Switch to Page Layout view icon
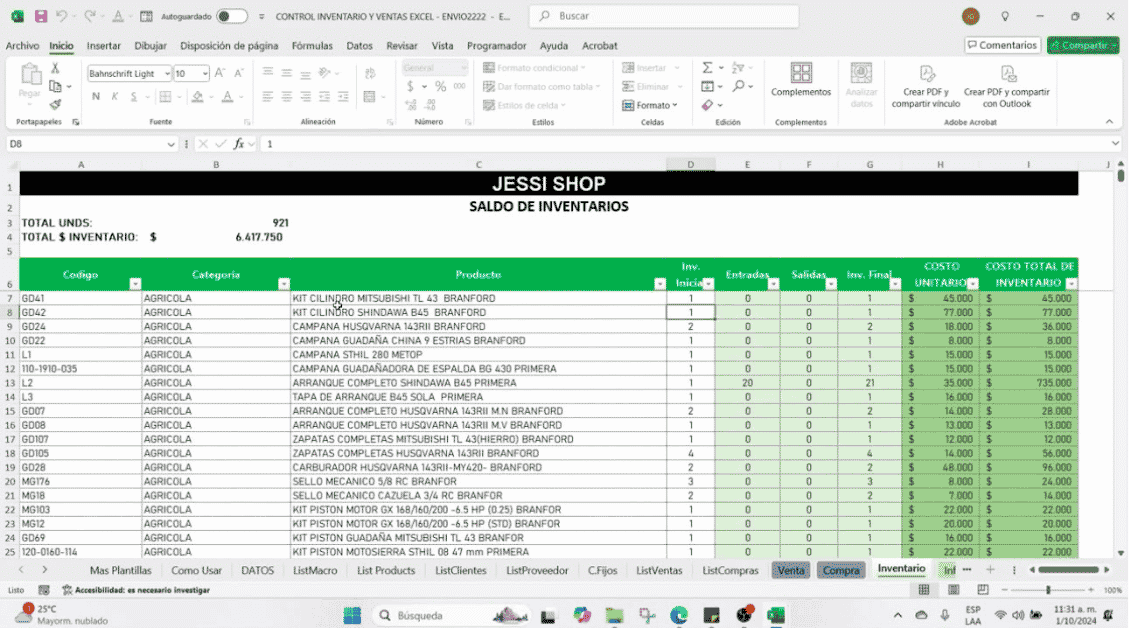This screenshot has width=1129, height=628. pos(953,590)
